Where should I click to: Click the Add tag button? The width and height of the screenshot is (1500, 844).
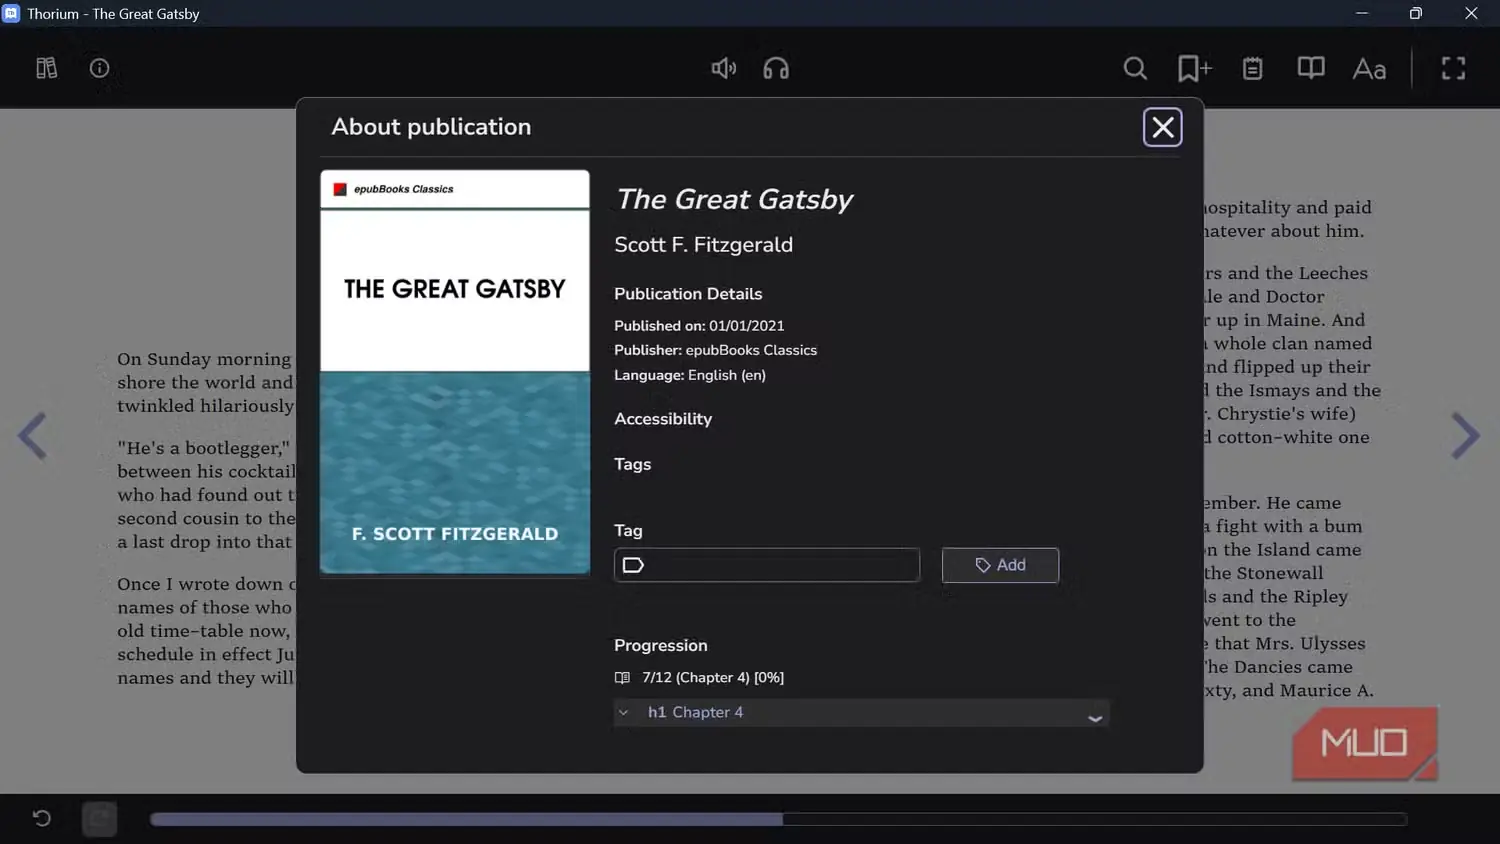[x=1000, y=565]
